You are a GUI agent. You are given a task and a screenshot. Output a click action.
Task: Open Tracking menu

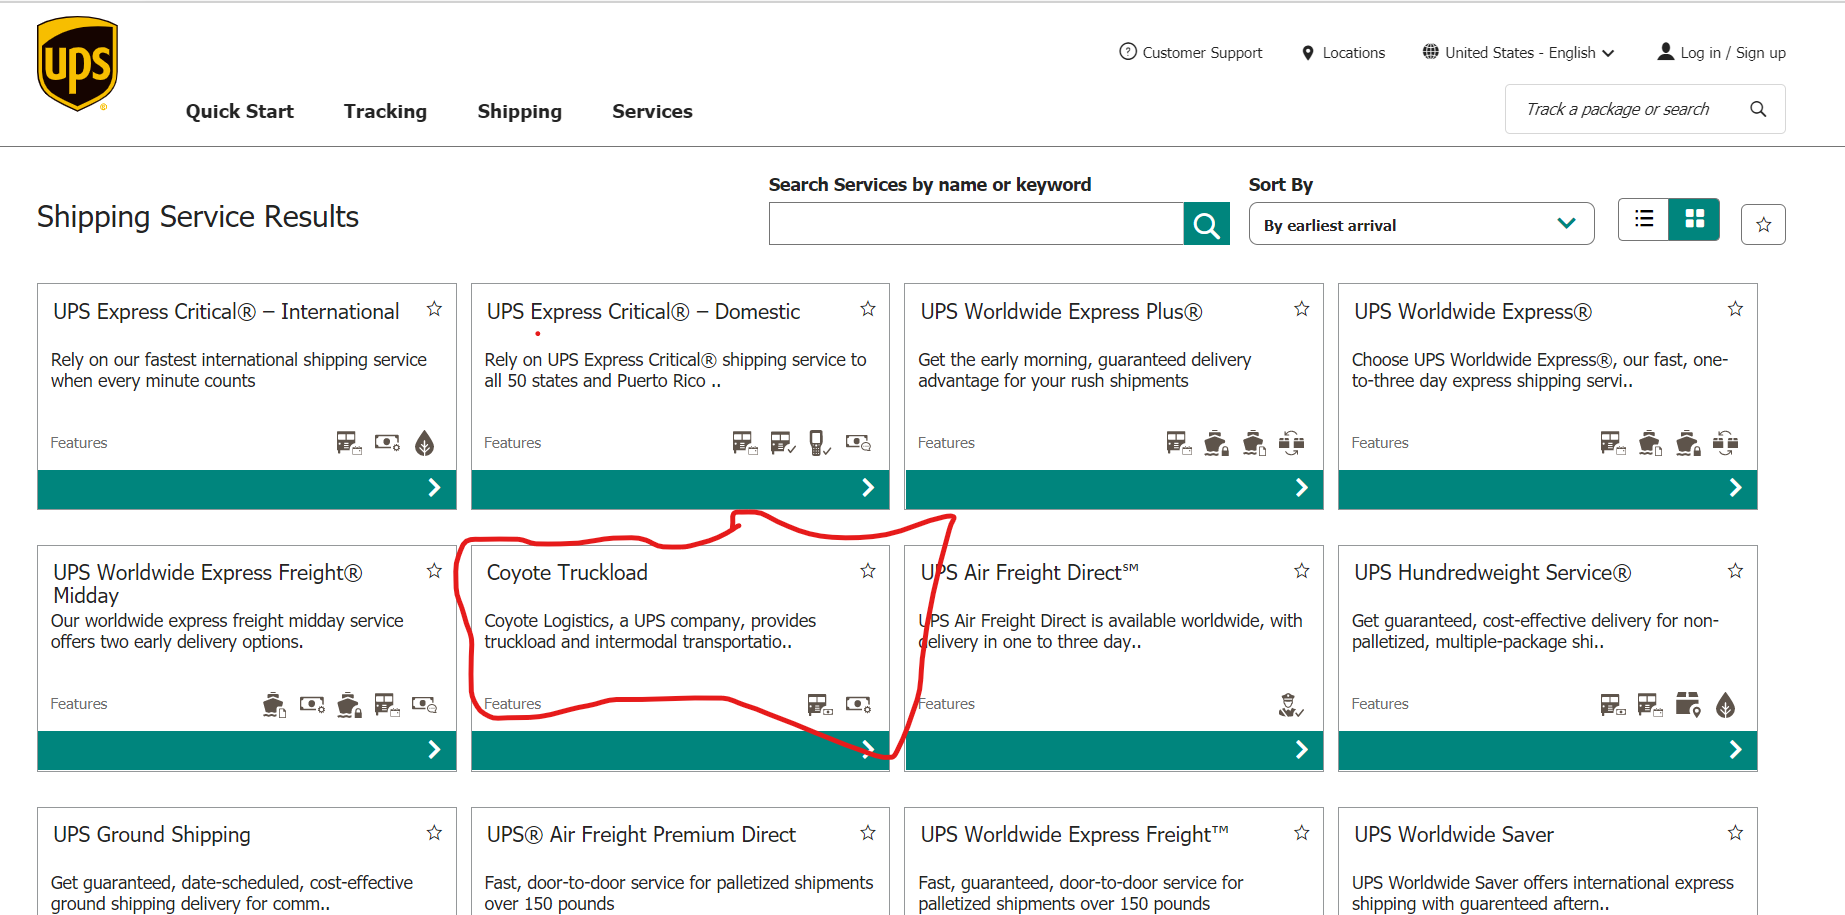385,111
